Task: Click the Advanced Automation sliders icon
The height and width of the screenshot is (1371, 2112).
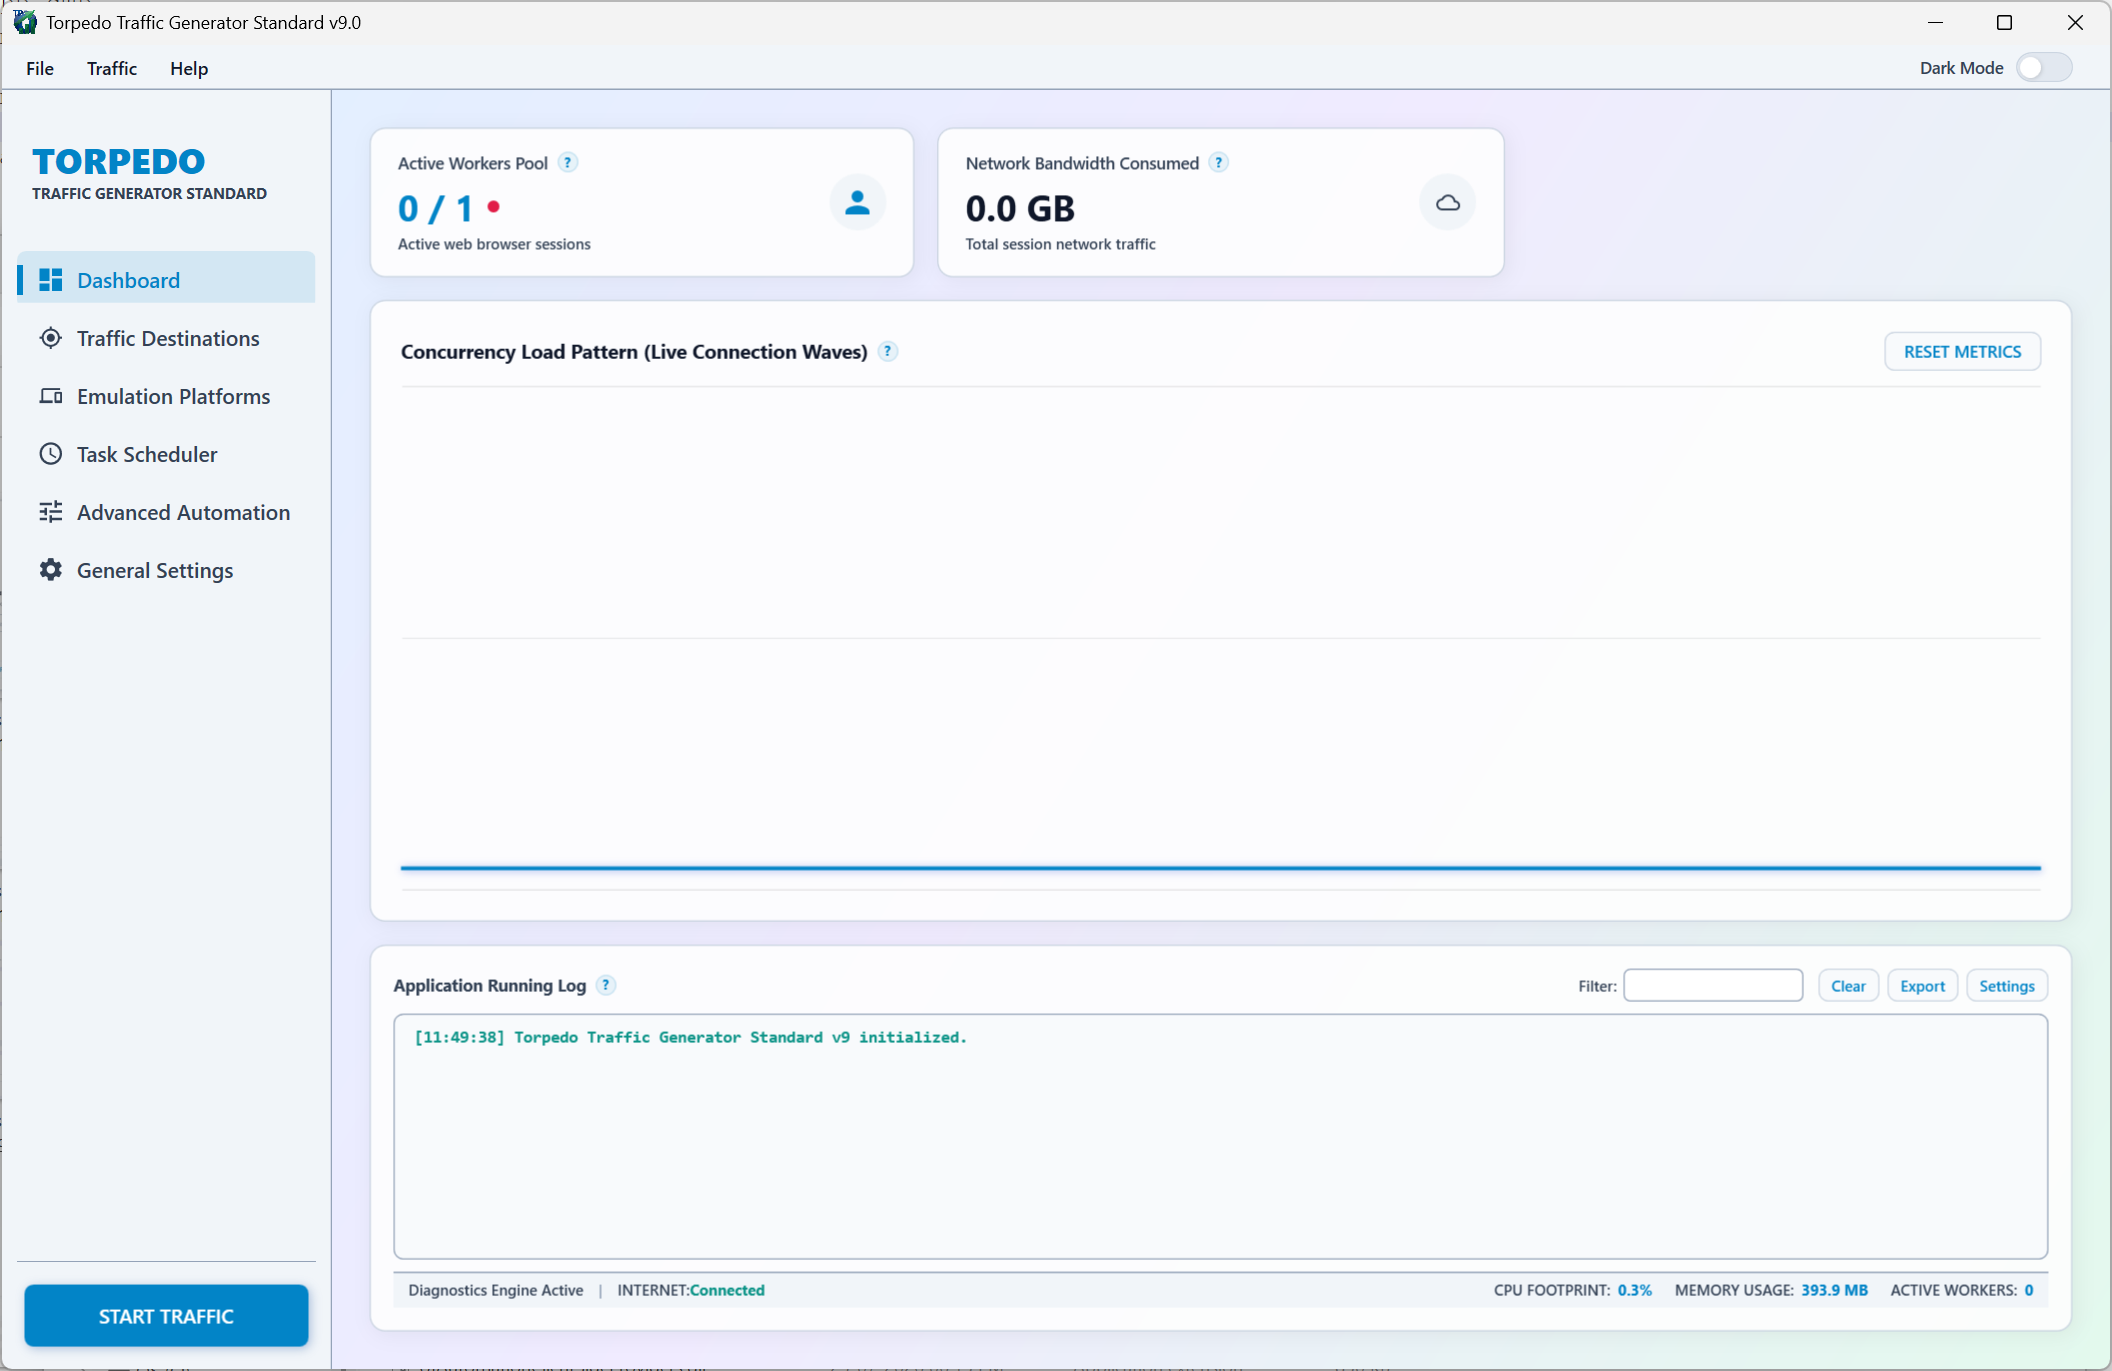Action: click(x=50, y=512)
